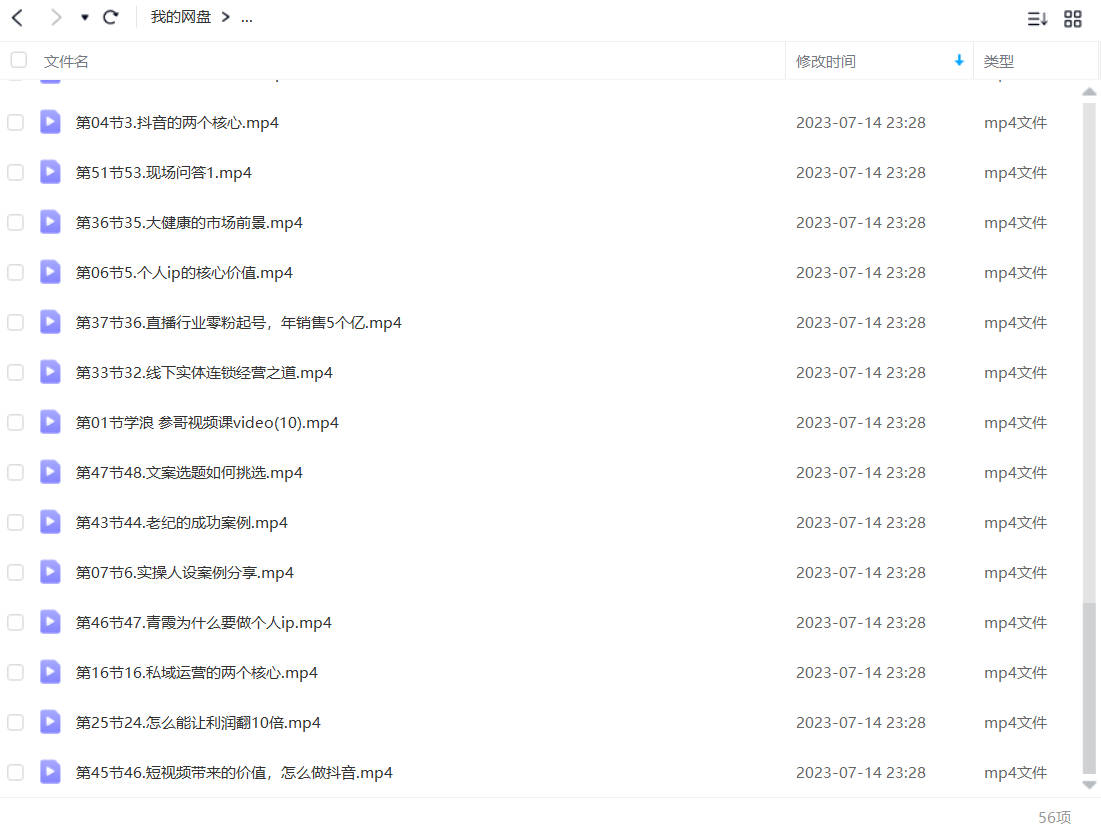The image size is (1101, 832).
Task: Select file name 第36节35.大健康的市场前景.mp4
Action: [x=189, y=223]
